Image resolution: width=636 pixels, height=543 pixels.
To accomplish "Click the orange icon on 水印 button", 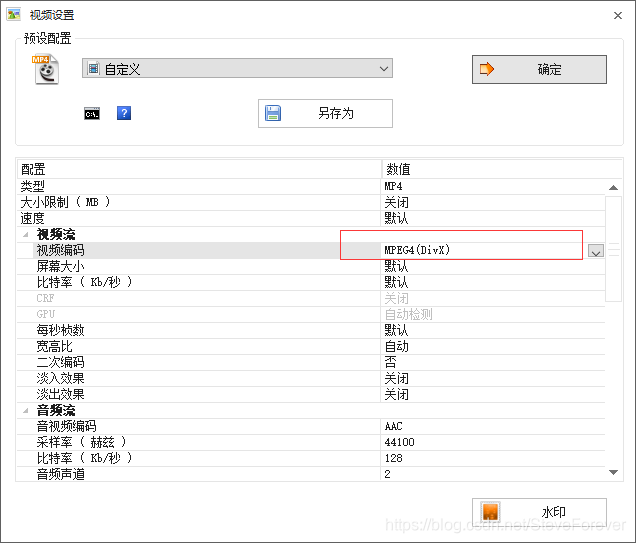I will (x=490, y=512).
